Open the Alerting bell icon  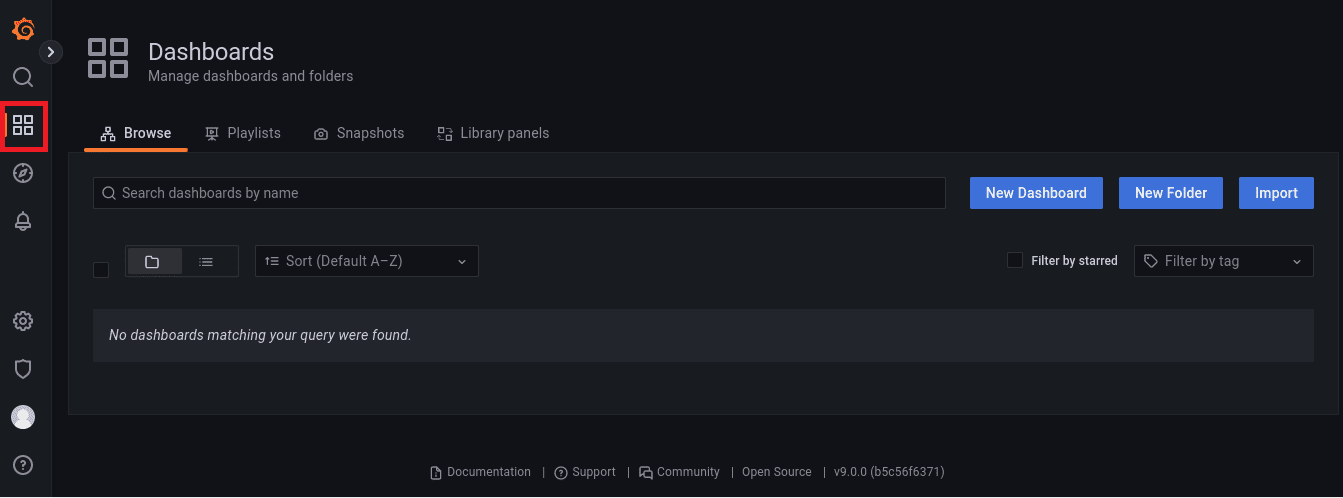[x=23, y=221]
